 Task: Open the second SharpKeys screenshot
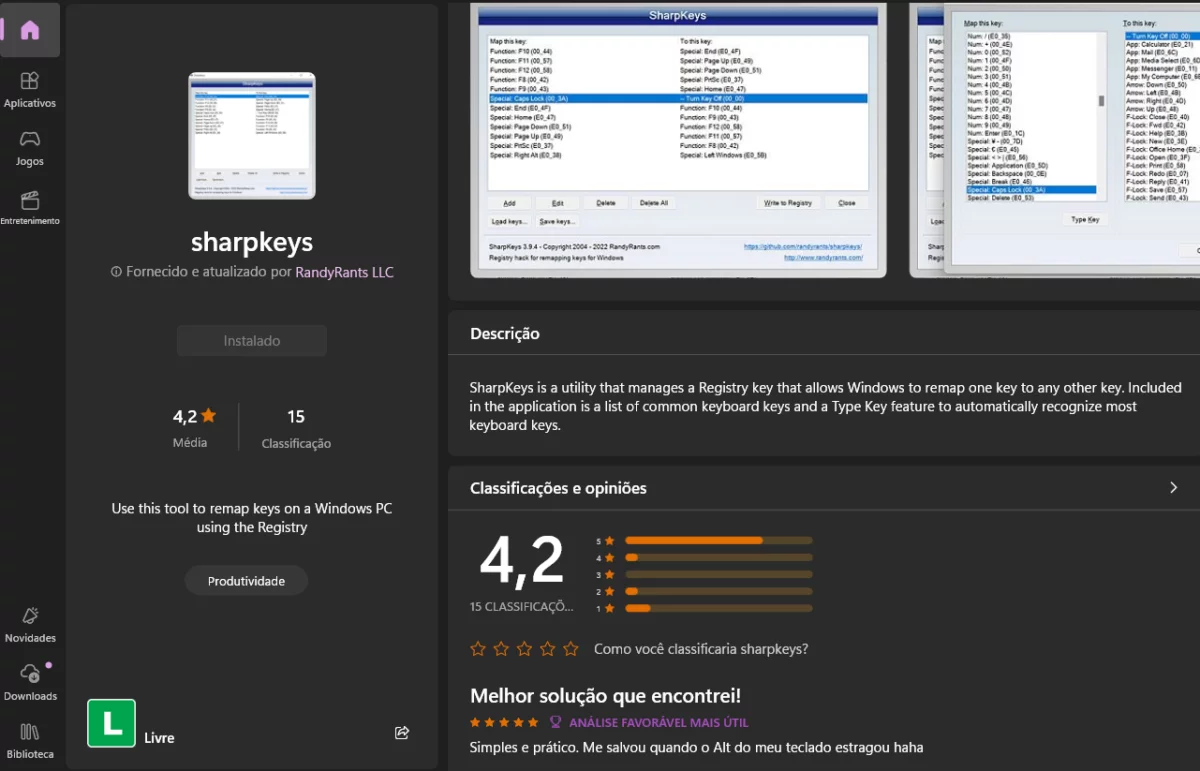point(1055,140)
